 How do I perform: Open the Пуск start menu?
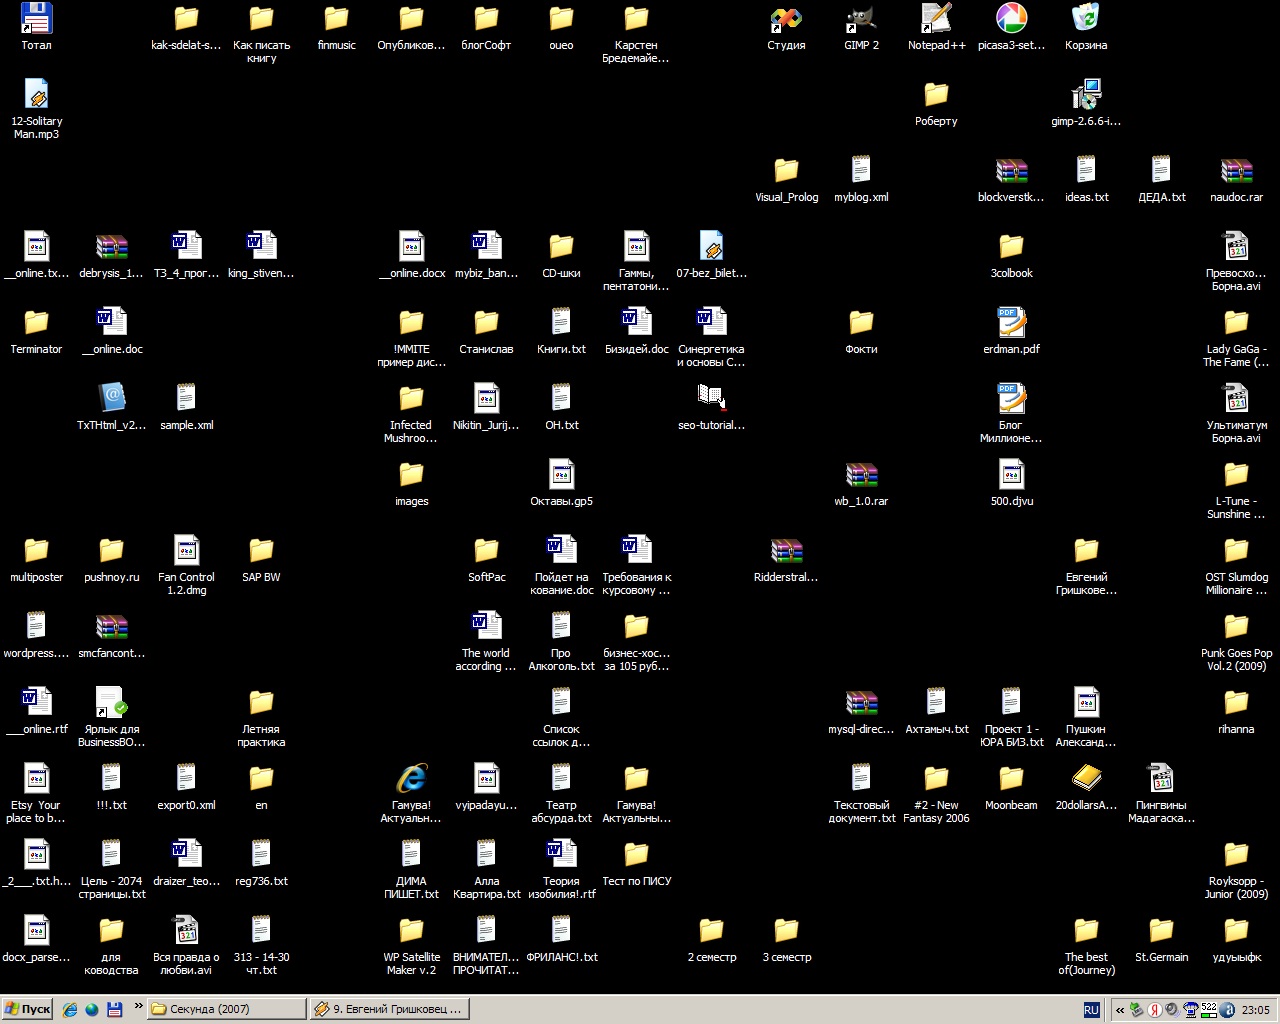point(27,1009)
